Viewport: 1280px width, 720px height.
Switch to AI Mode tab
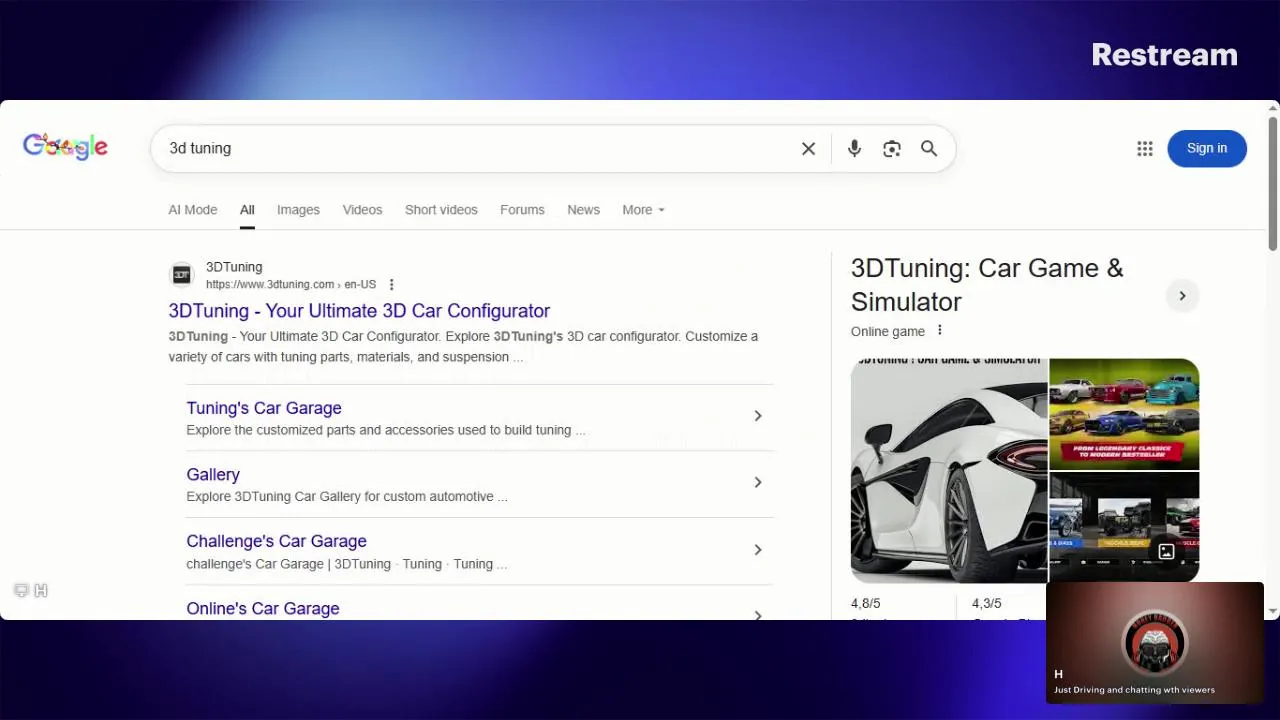(x=193, y=210)
